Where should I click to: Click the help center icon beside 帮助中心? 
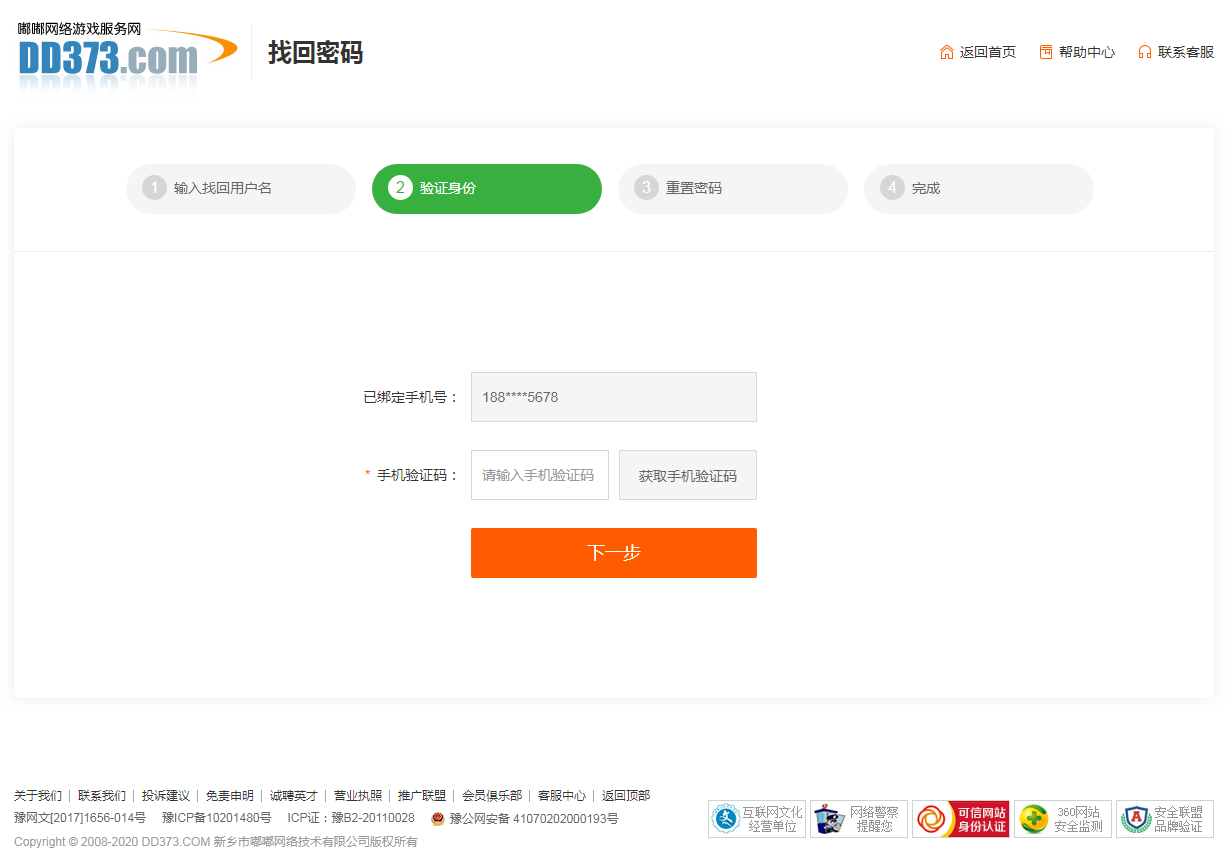coord(1046,52)
